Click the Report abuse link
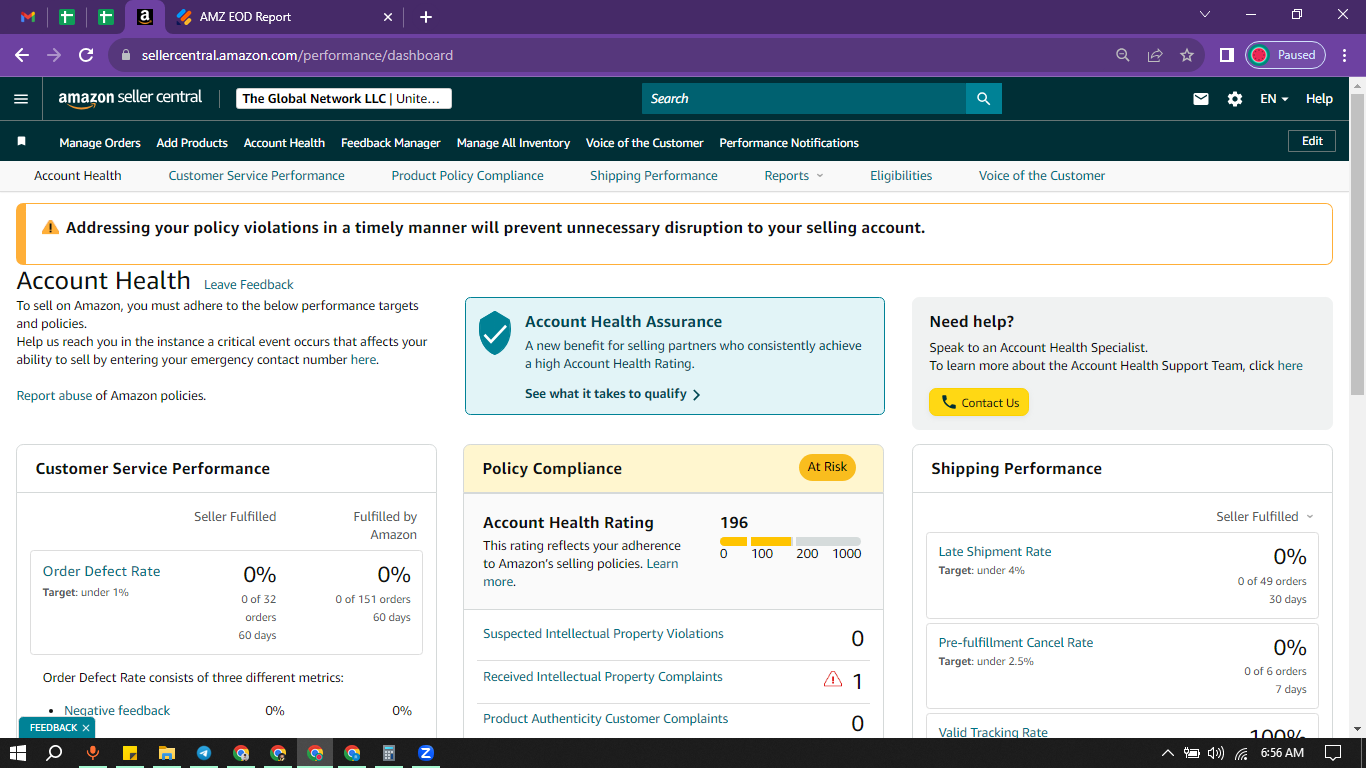The height and width of the screenshot is (768, 1366). 54,396
